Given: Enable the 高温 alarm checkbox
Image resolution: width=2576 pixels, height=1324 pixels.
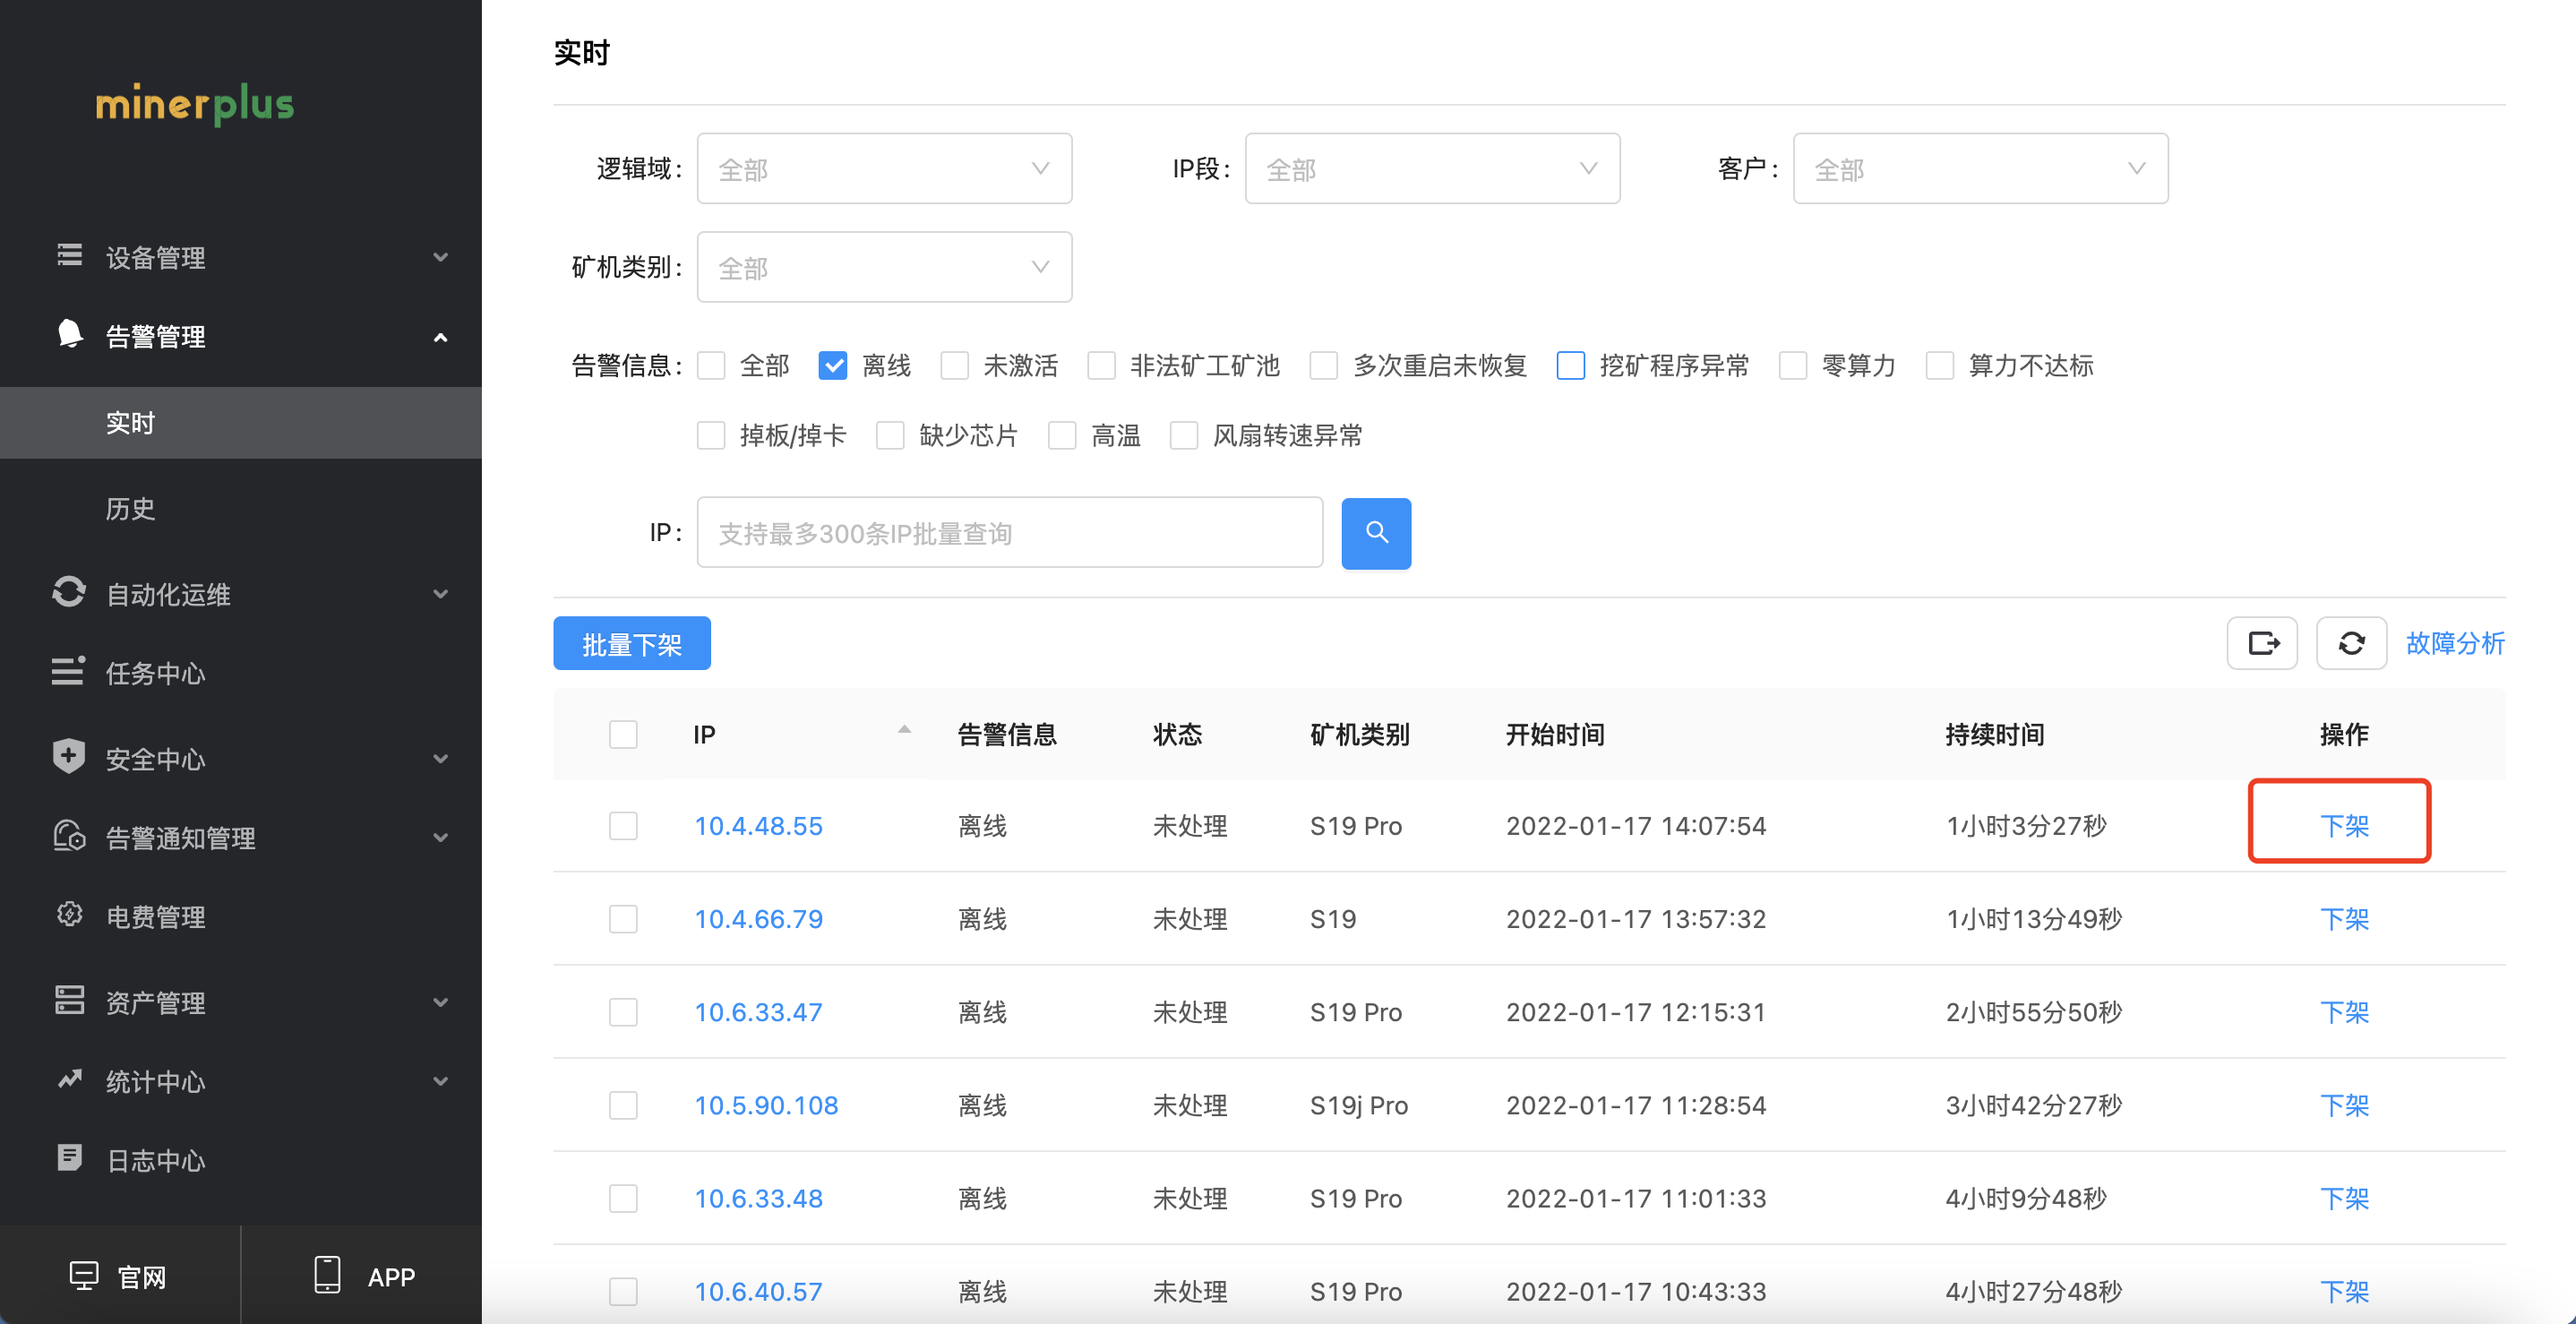Looking at the screenshot, I should 1061,436.
